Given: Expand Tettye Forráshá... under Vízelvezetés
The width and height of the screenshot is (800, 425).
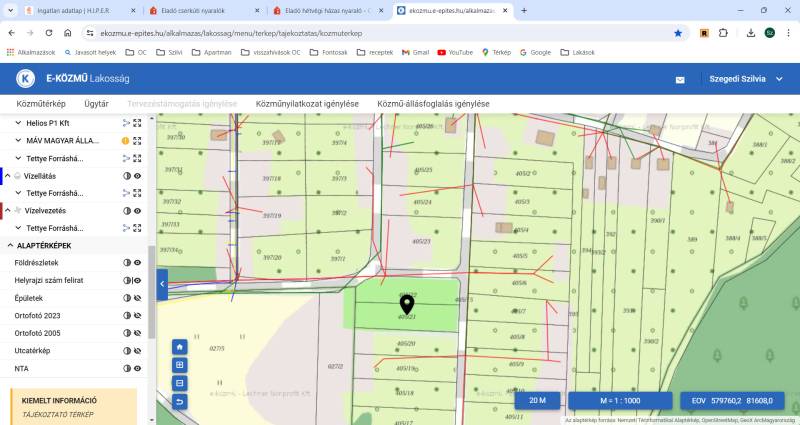Looking at the screenshot, I should (x=18, y=228).
